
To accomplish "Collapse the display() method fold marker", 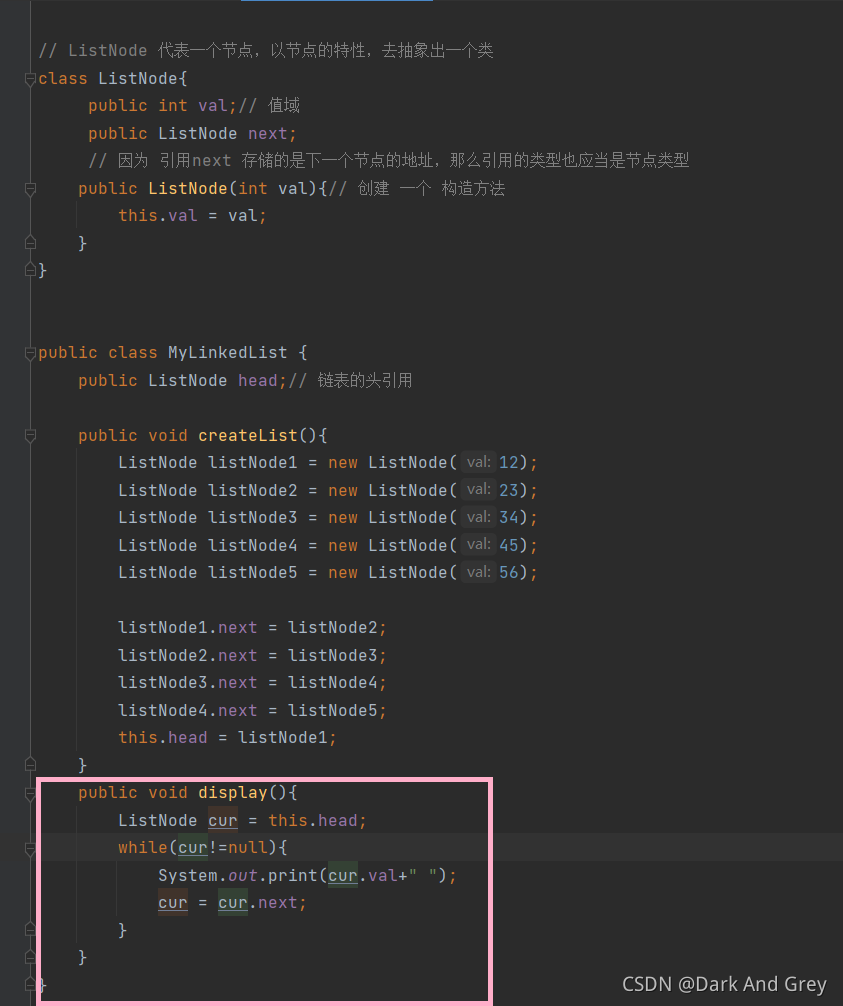I will tap(30, 794).
